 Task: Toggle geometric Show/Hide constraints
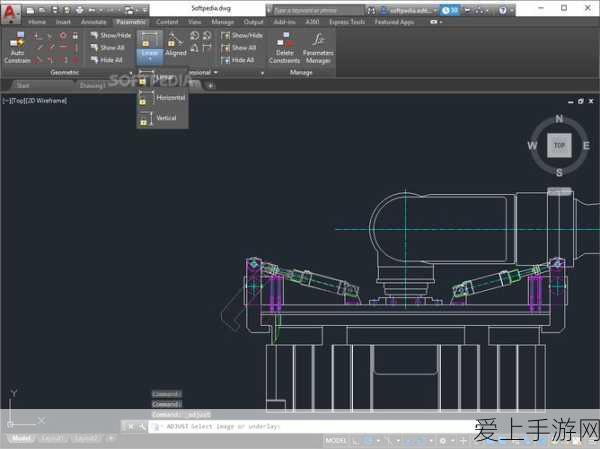[111, 36]
